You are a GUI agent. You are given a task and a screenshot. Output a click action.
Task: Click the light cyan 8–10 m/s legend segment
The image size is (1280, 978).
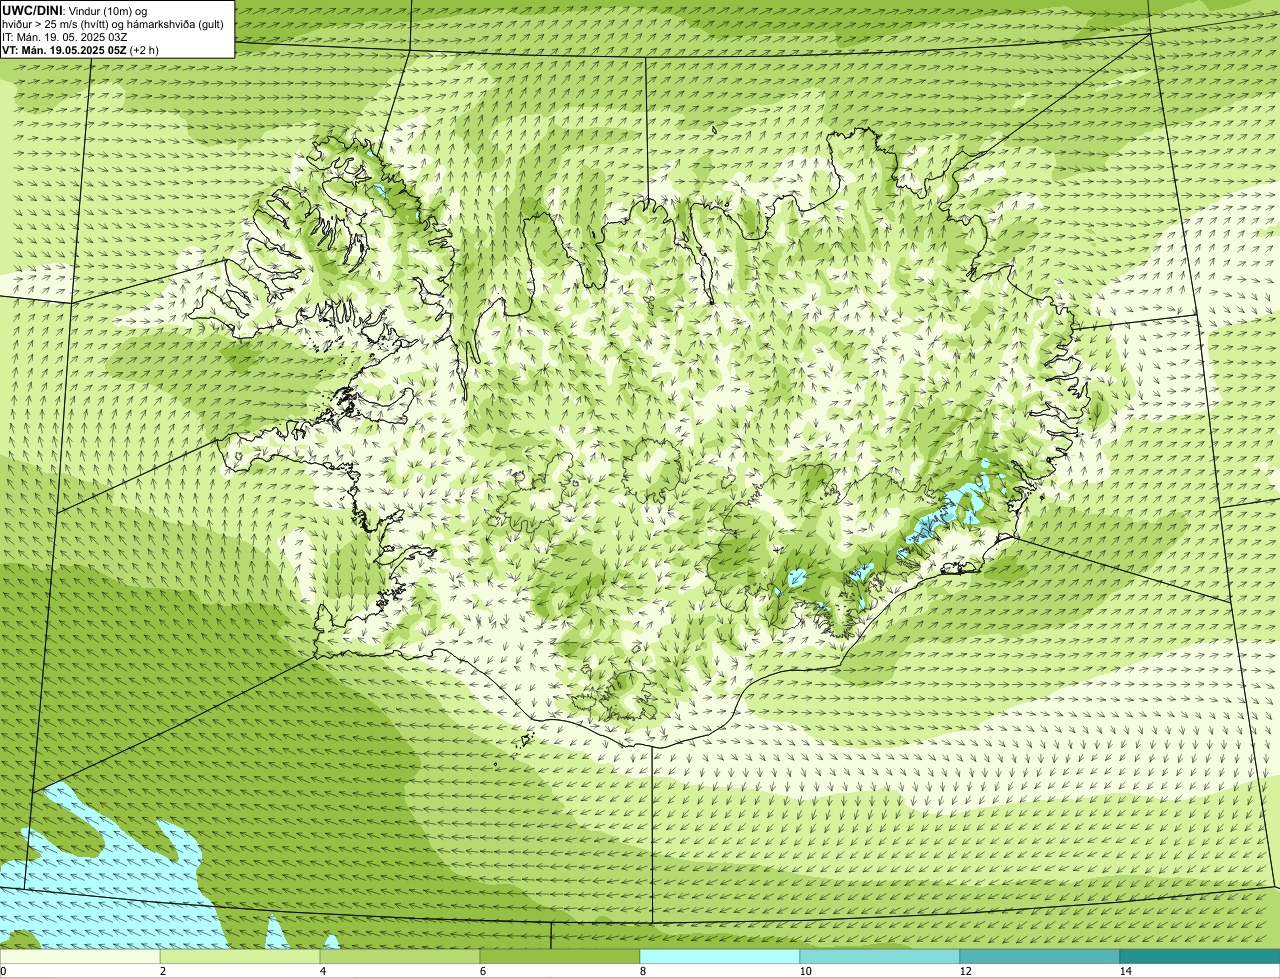coord(720,956)
